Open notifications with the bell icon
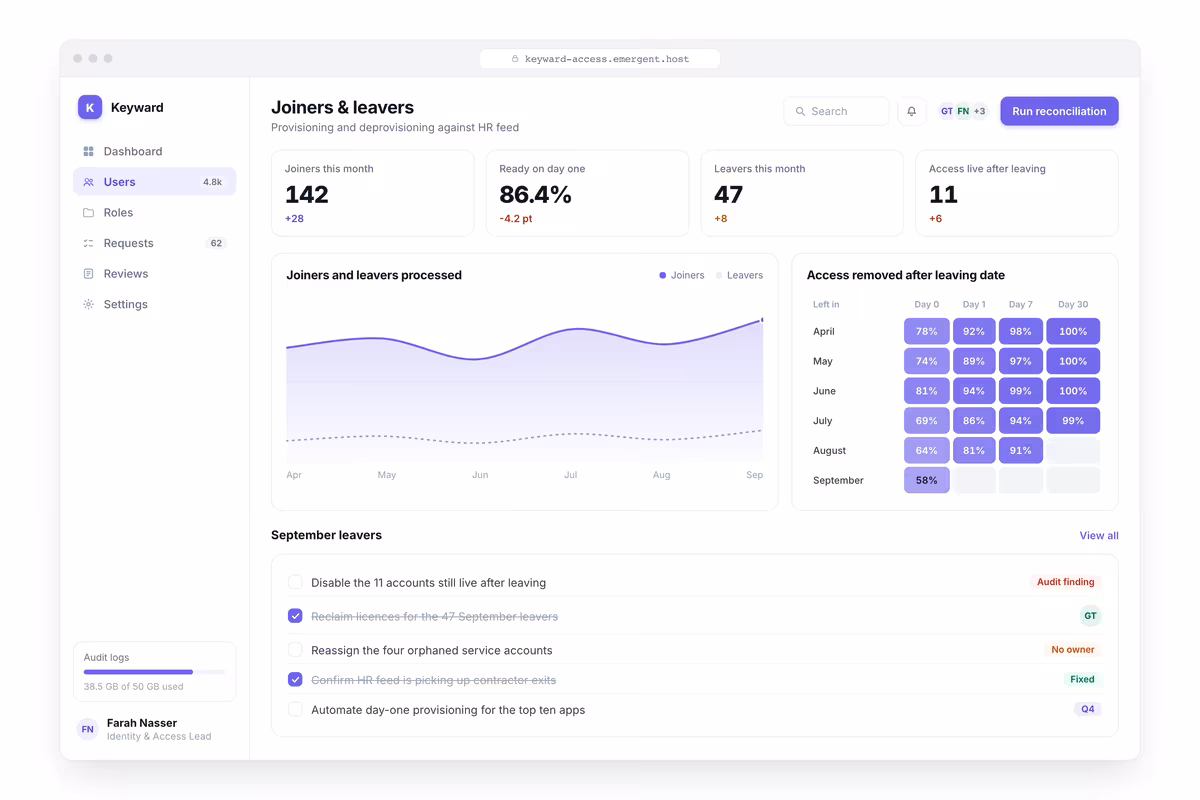 tap(911, 111)
